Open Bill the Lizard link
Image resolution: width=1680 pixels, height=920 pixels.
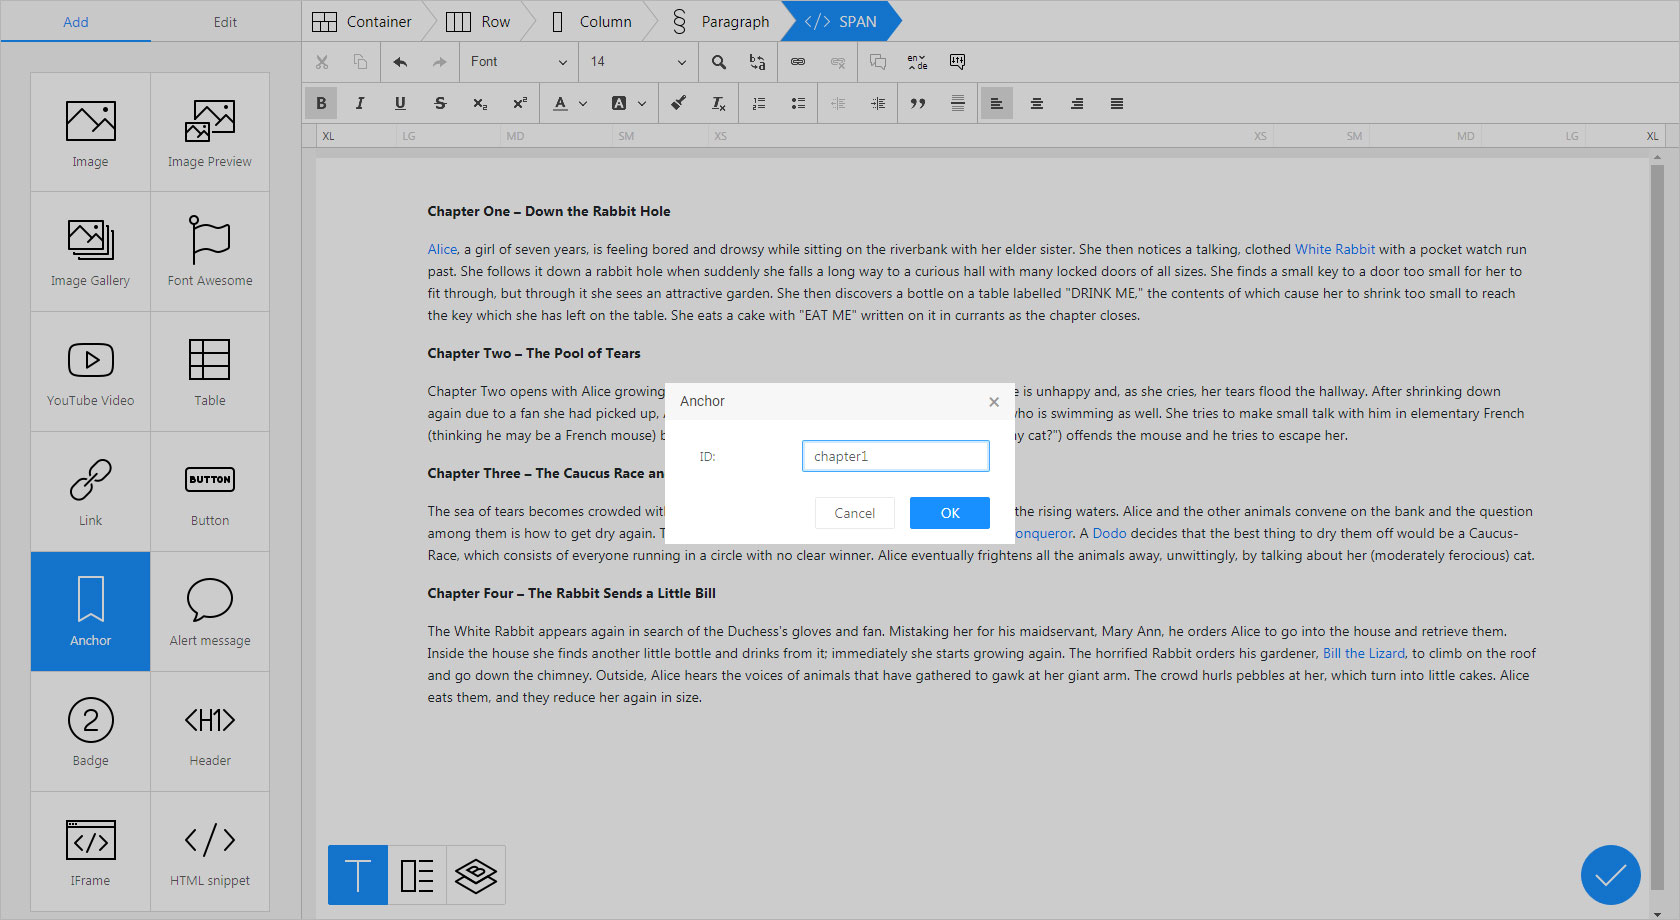[1364, 653]
